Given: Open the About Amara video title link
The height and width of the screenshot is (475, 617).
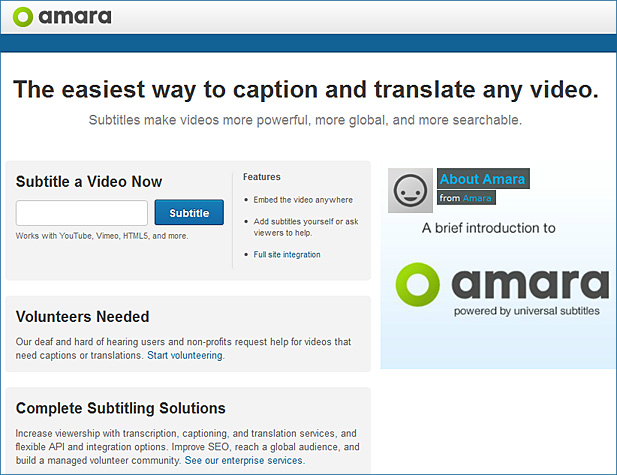Looking at the screenshot, I should (x=482, y=179).
